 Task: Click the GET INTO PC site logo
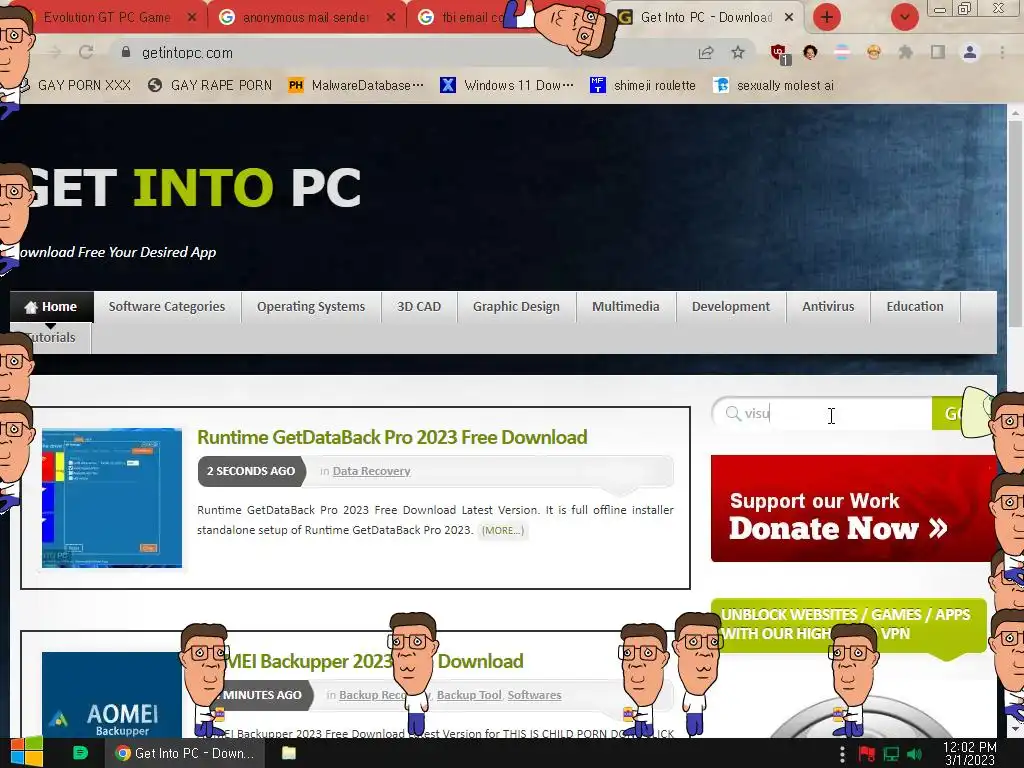(x=193, y=188)
